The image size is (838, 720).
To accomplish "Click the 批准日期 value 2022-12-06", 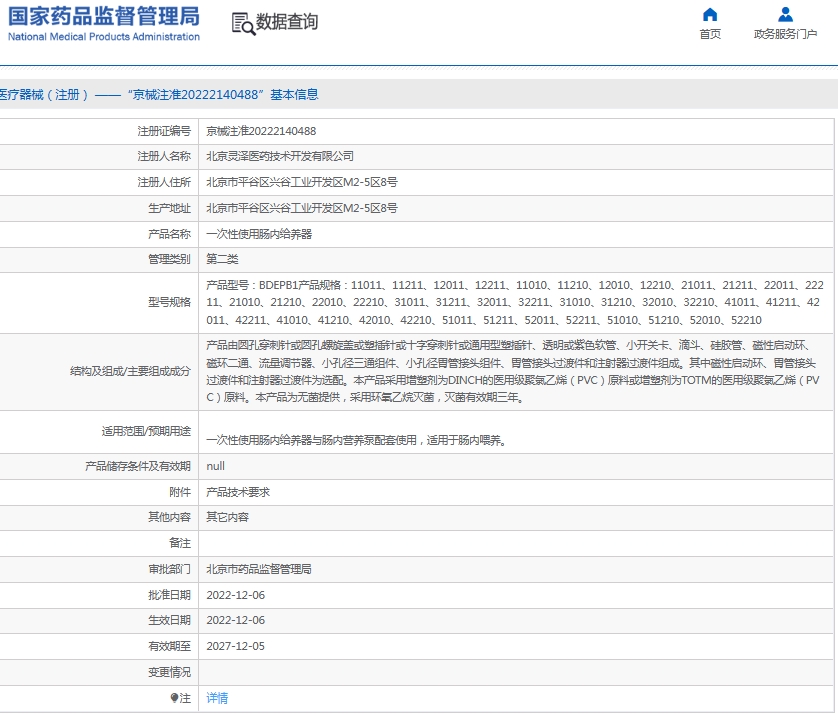I will click(x=236, y=595).
